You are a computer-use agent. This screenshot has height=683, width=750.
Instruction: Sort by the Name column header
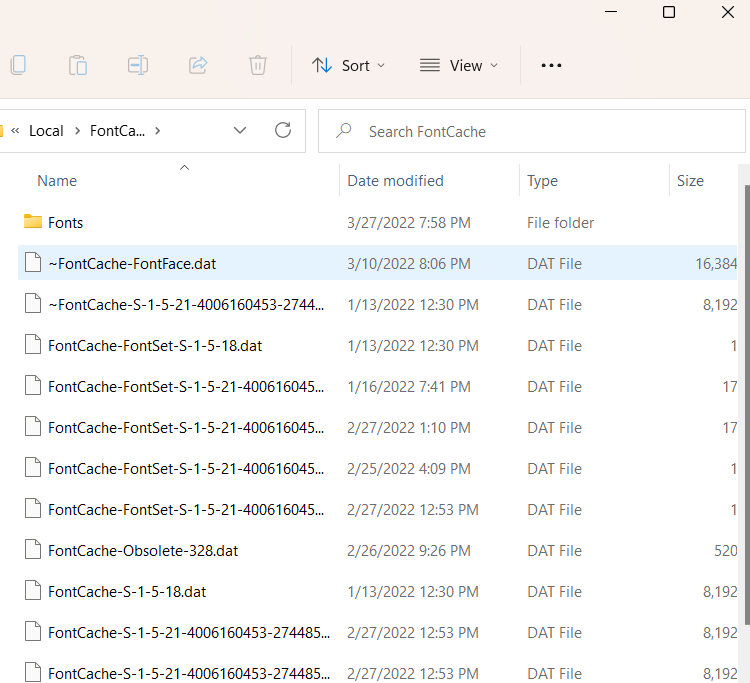[57, 181]
